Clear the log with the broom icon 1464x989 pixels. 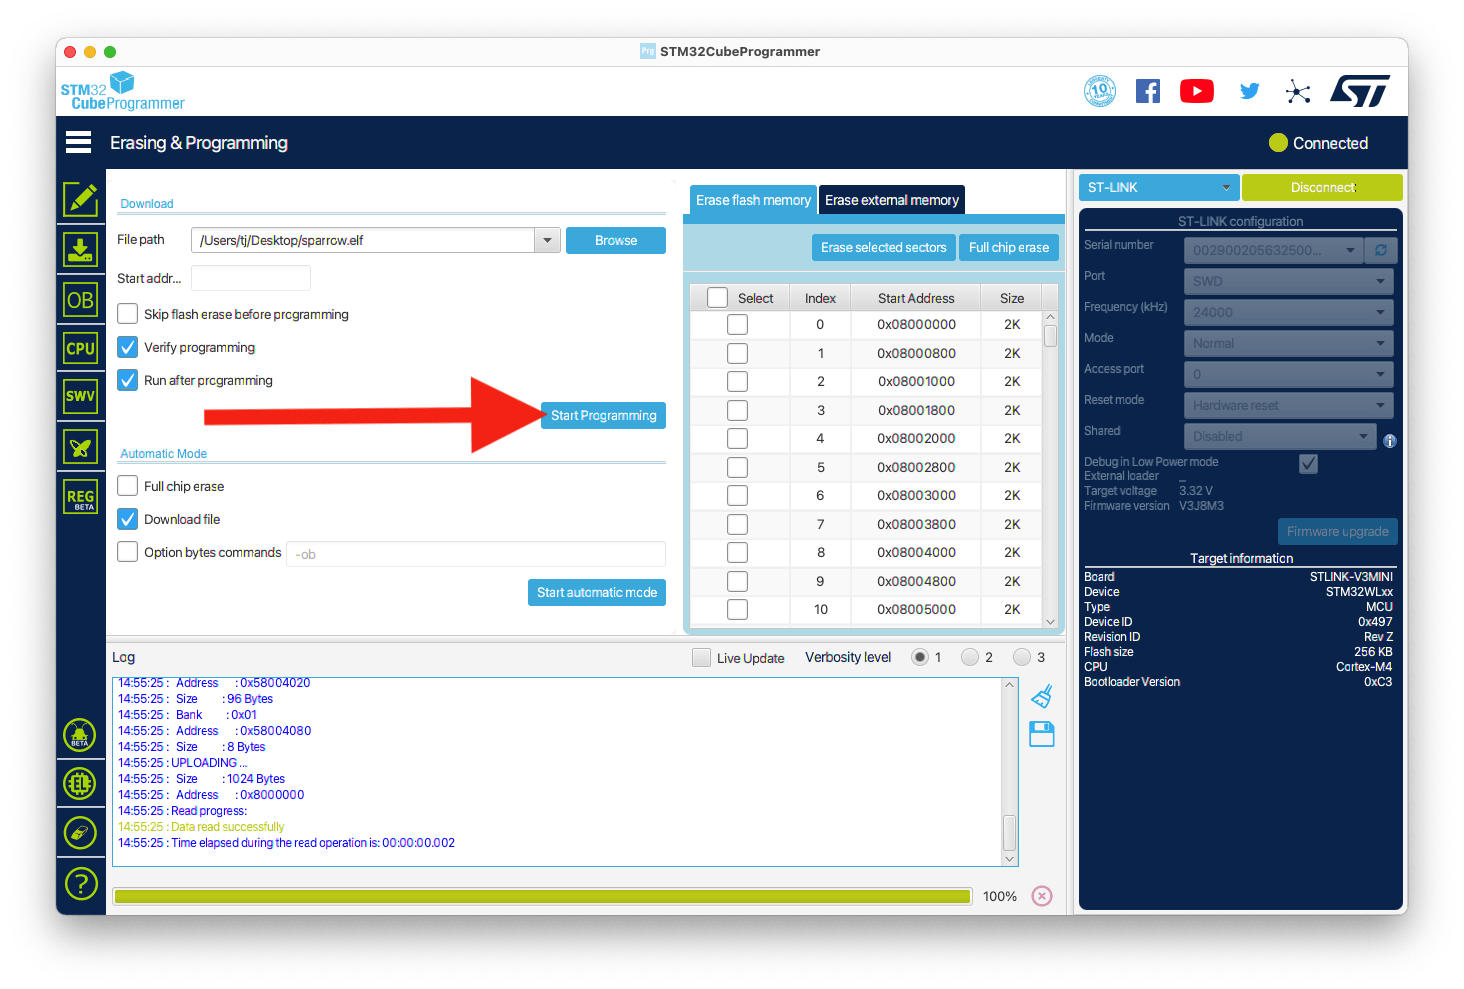pyautogui.click(x=1042, y=695)
